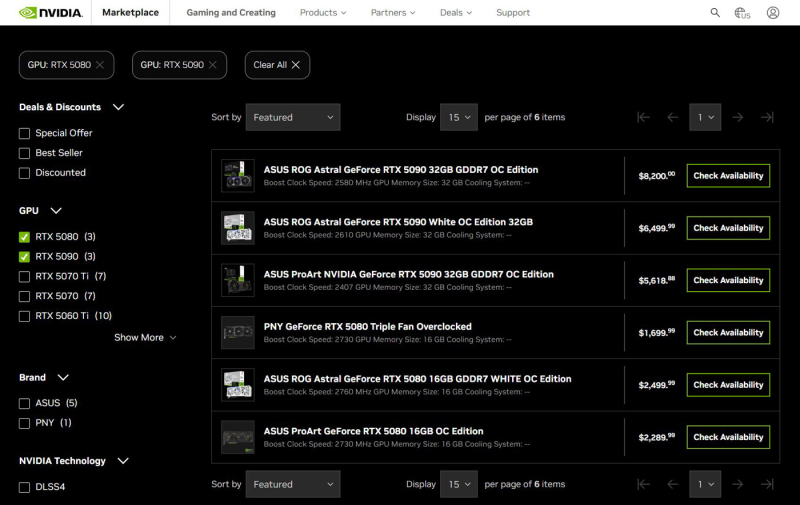Open the Support link in header

pos(513,13)
